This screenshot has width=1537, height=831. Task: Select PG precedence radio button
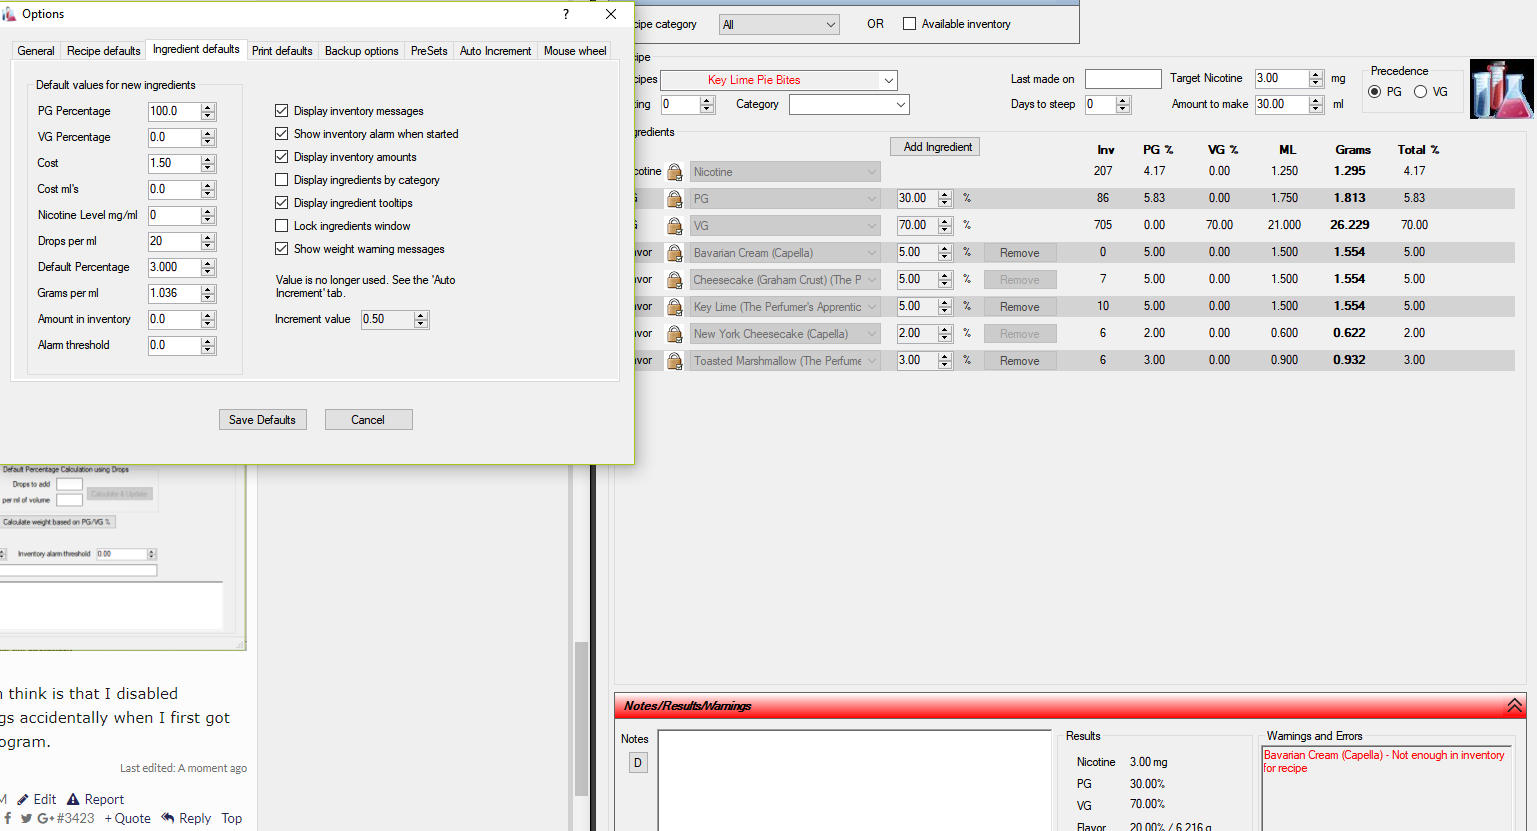click(x=1374, y=92)
